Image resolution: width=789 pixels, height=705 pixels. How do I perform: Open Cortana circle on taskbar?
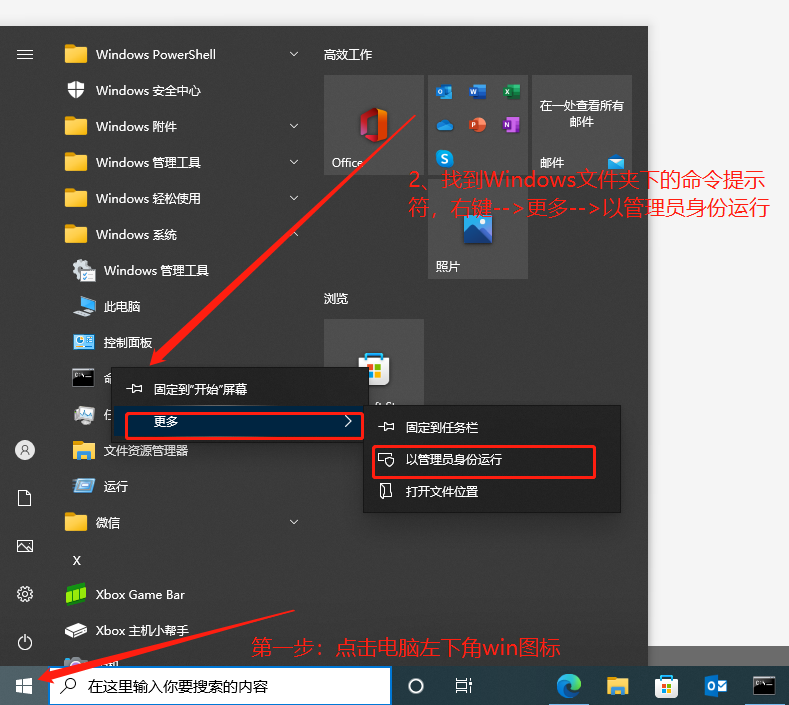(416, 686)
